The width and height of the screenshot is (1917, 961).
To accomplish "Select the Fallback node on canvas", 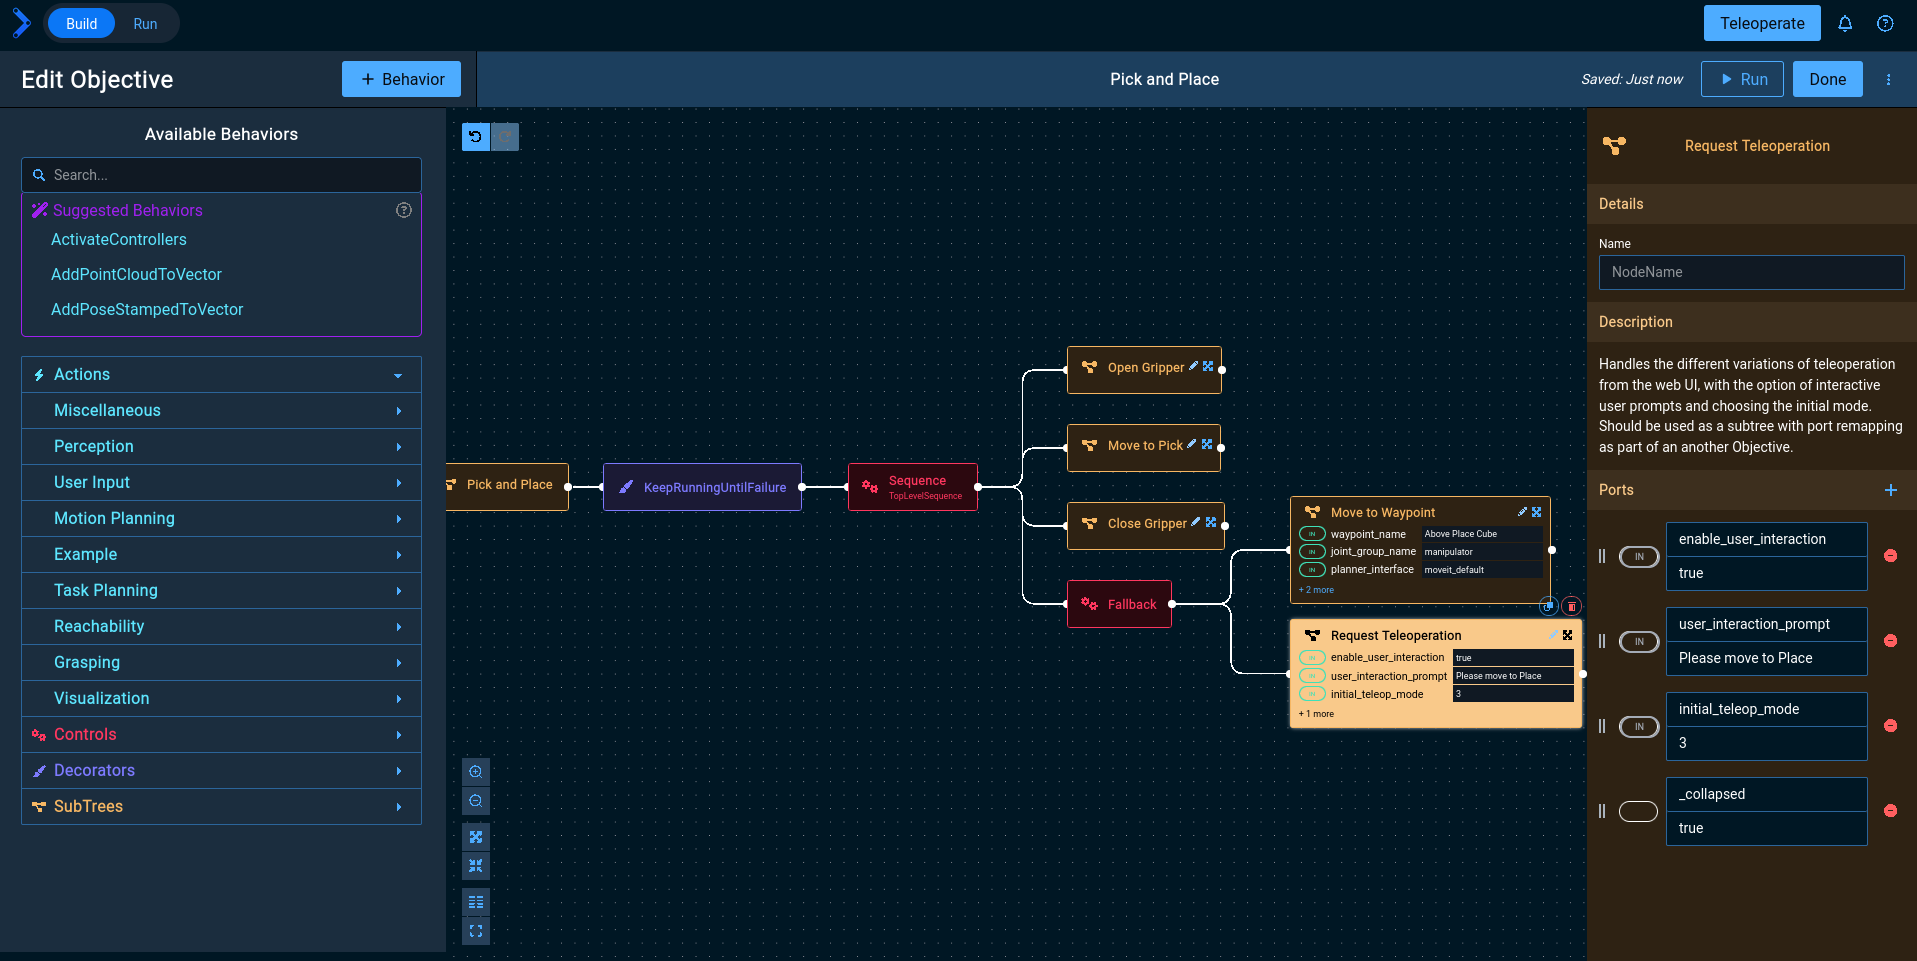I will click(1119, 604).
